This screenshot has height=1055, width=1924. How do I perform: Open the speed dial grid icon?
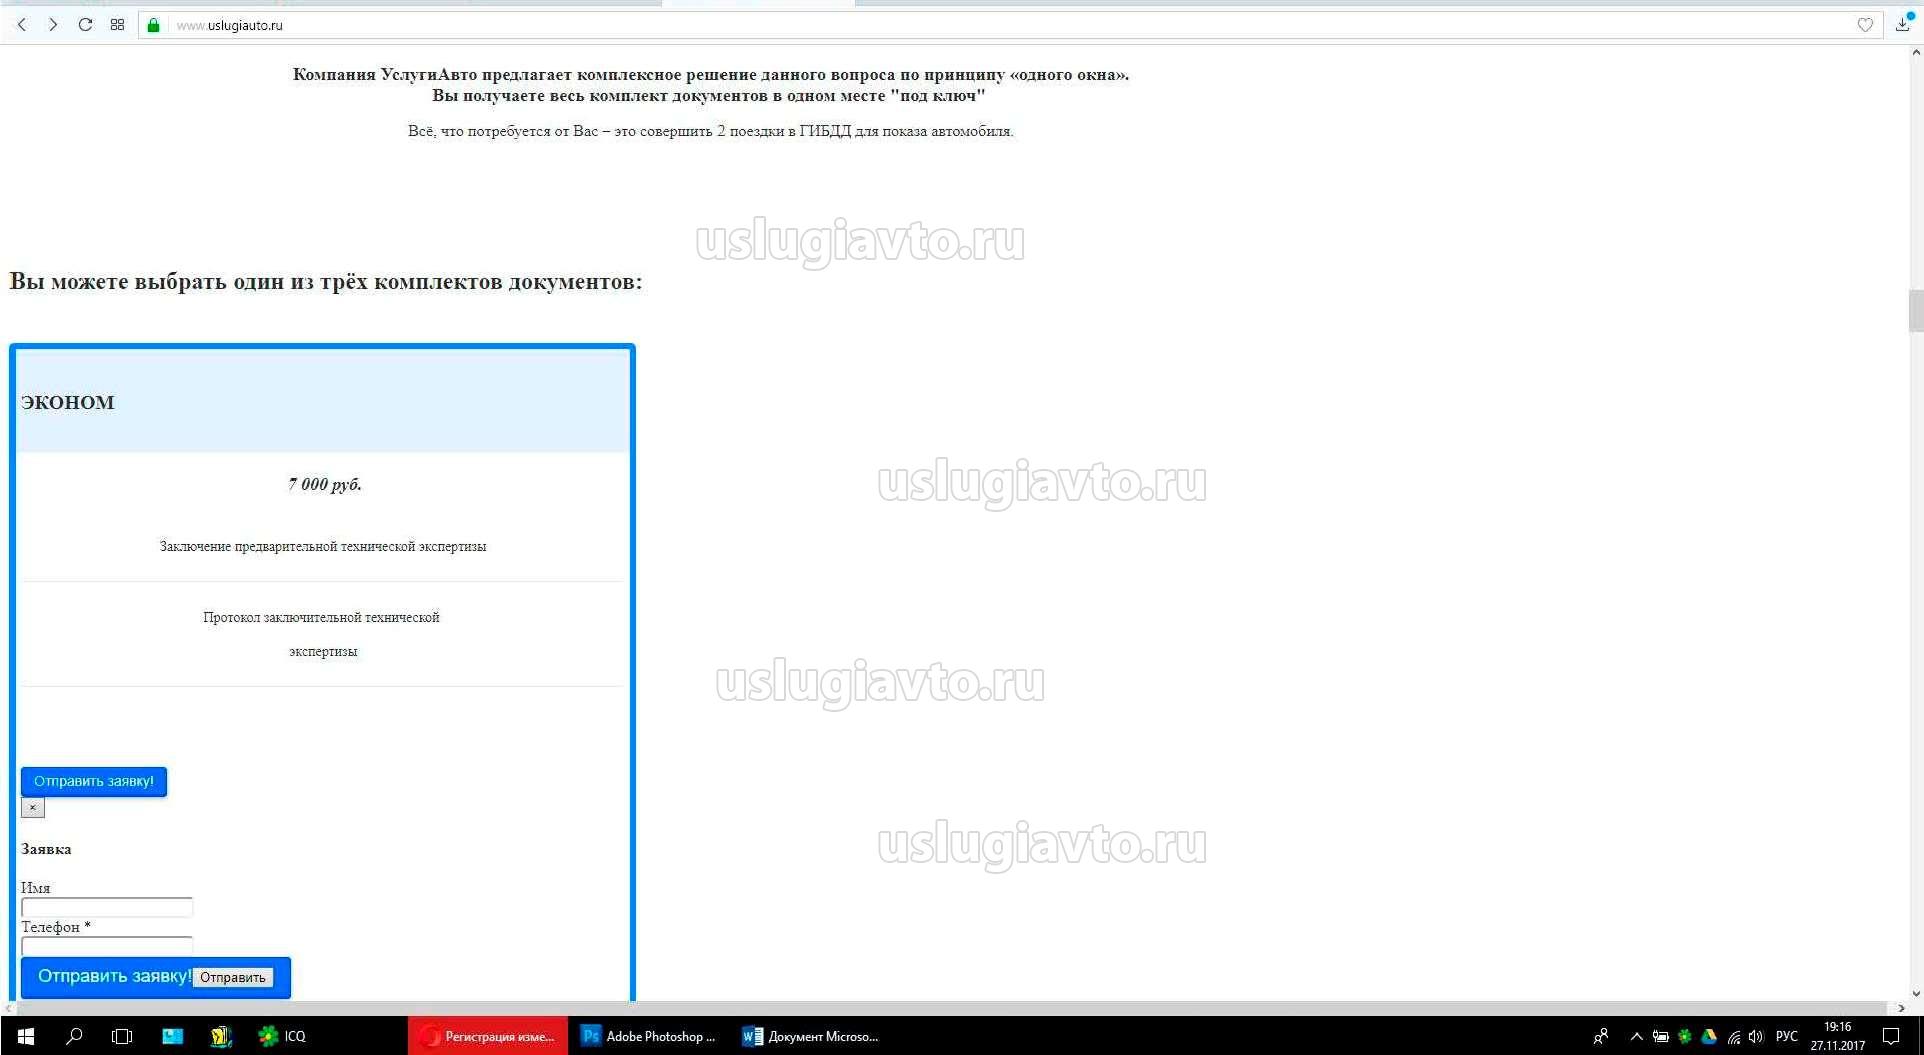click(x=117, y=25)
